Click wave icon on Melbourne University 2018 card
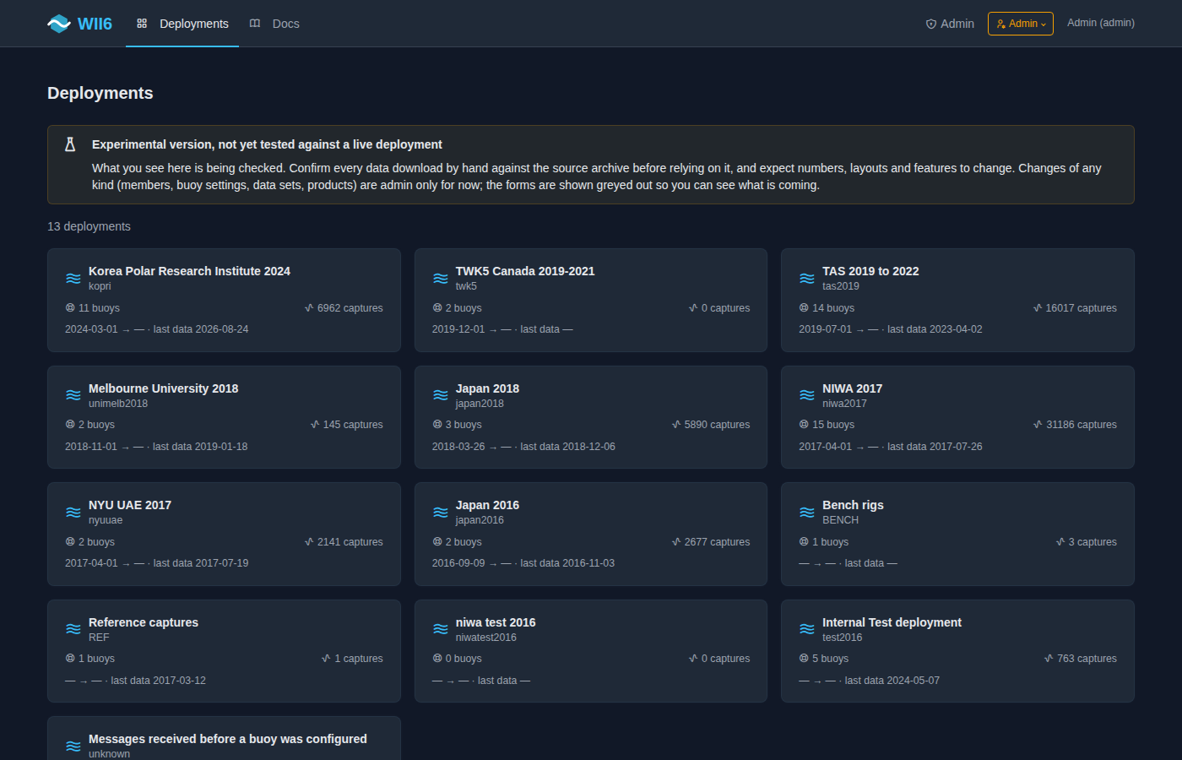Screen dimensions: 1182x760 pyautogui.click(x=73, y=395)
